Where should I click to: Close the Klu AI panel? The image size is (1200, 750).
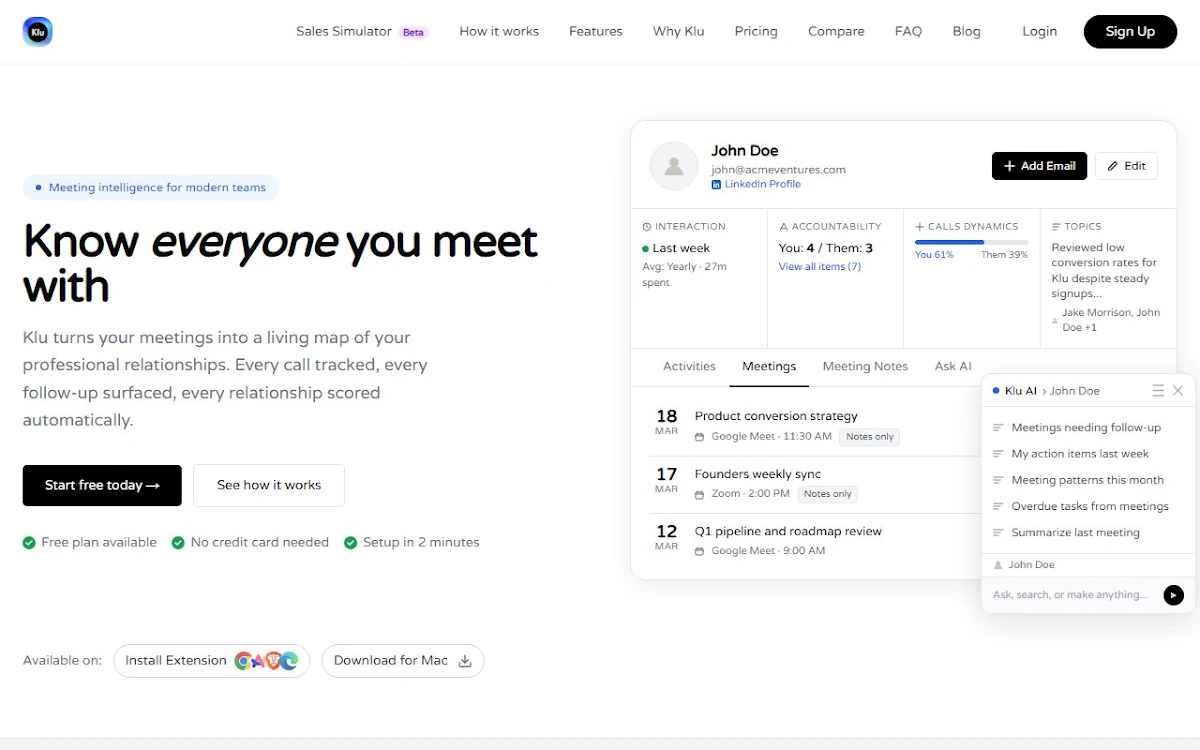coord(1178,391)
